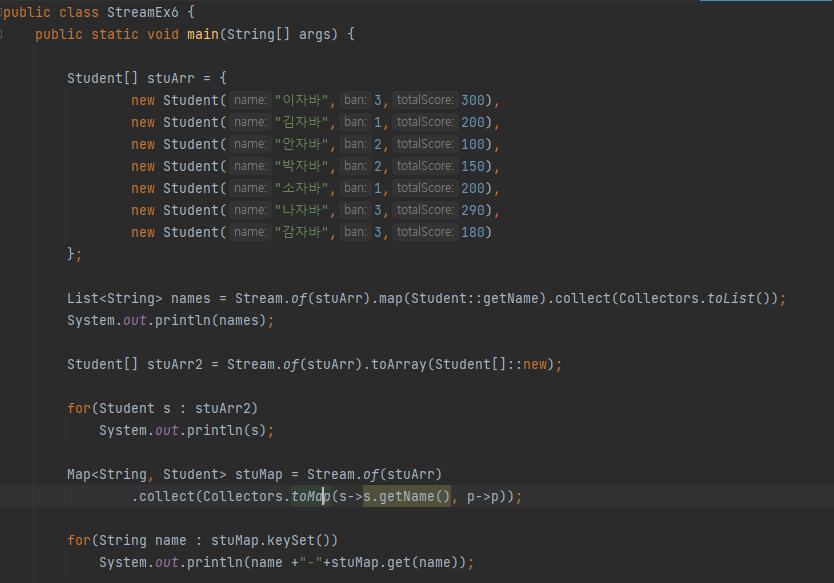Click the highlighted 'toMap' method
Screen dimensions: 834x583
(311, 496)
